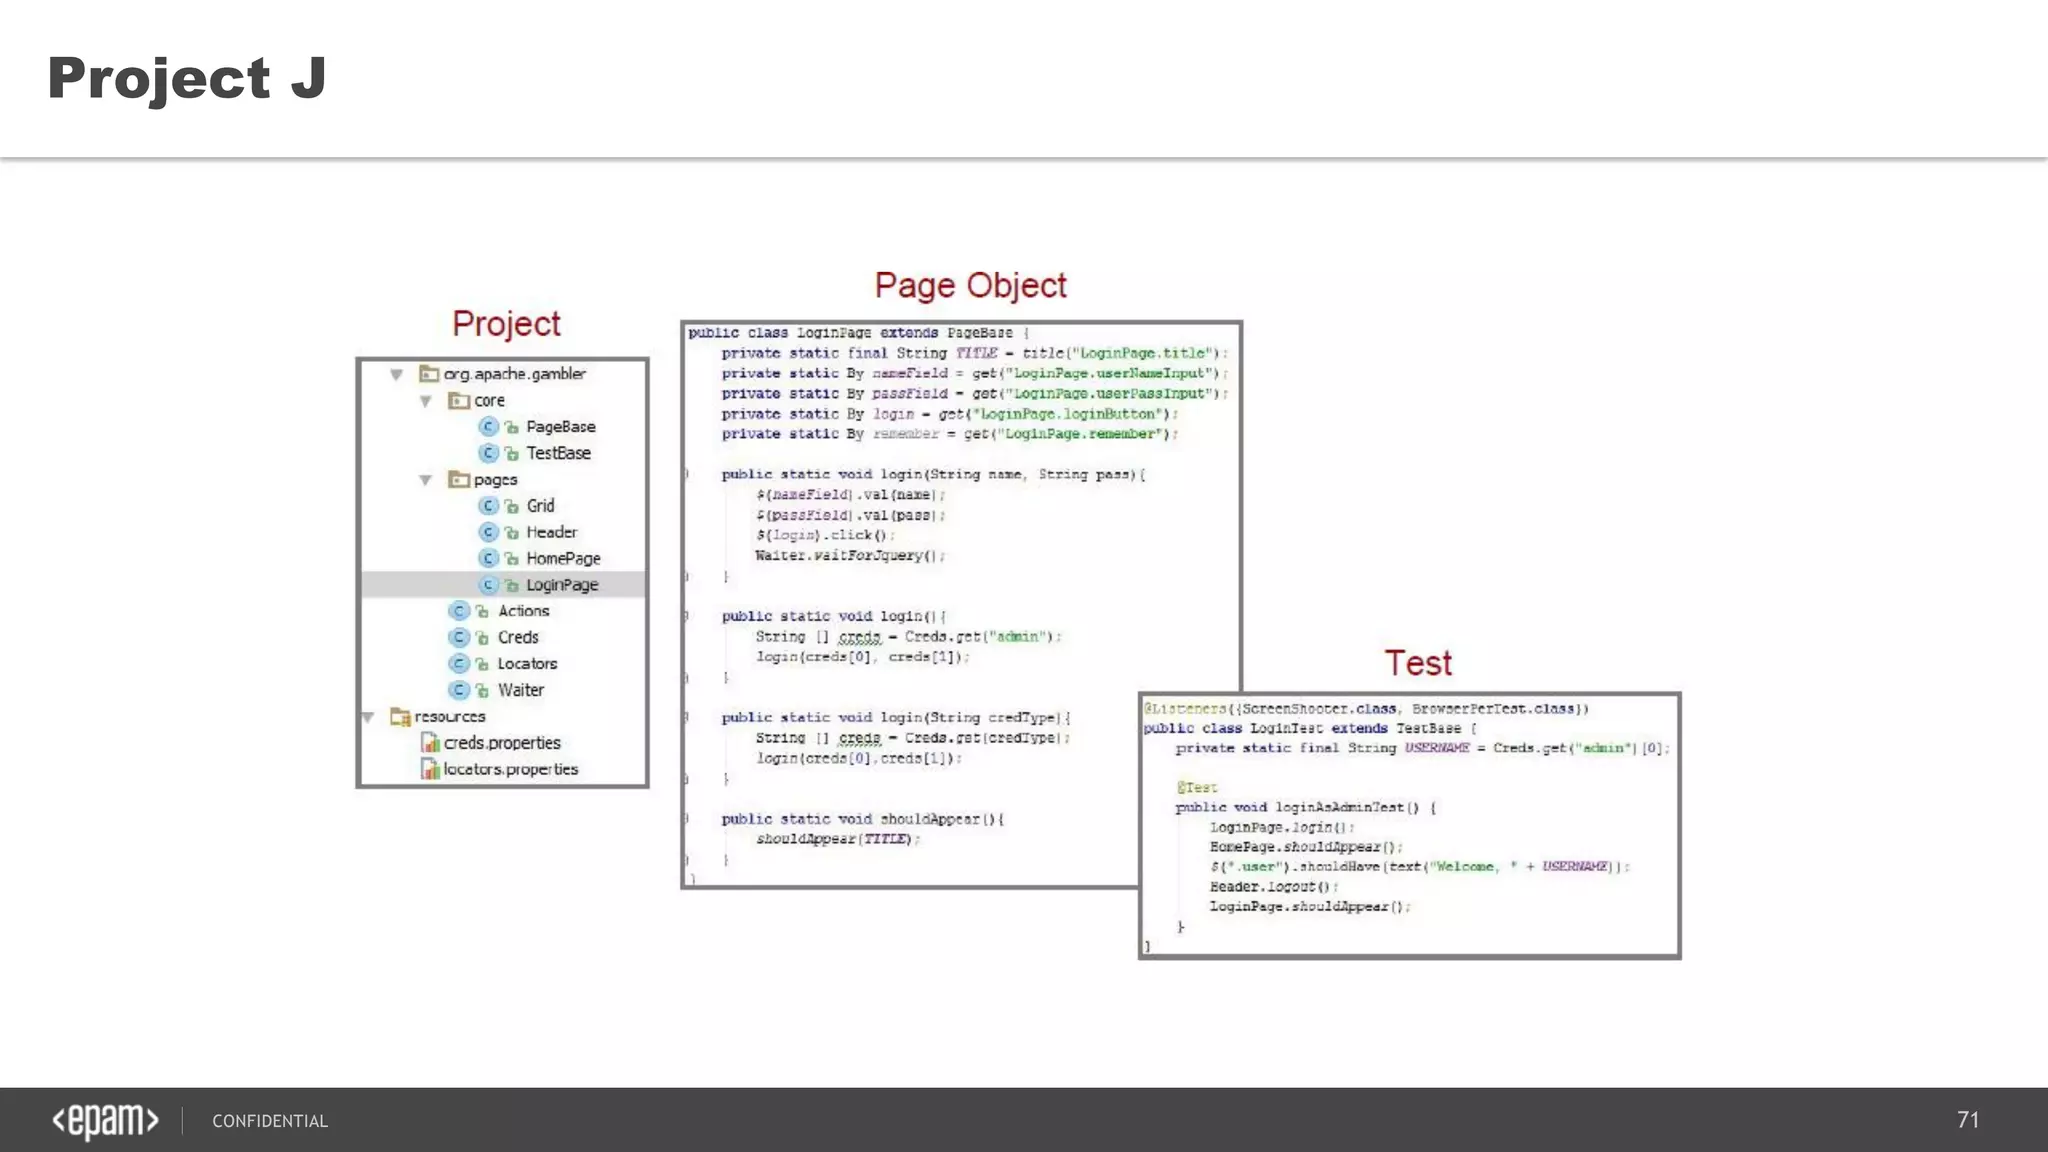Select PageBase in the project tree

[x=561, y=427]
